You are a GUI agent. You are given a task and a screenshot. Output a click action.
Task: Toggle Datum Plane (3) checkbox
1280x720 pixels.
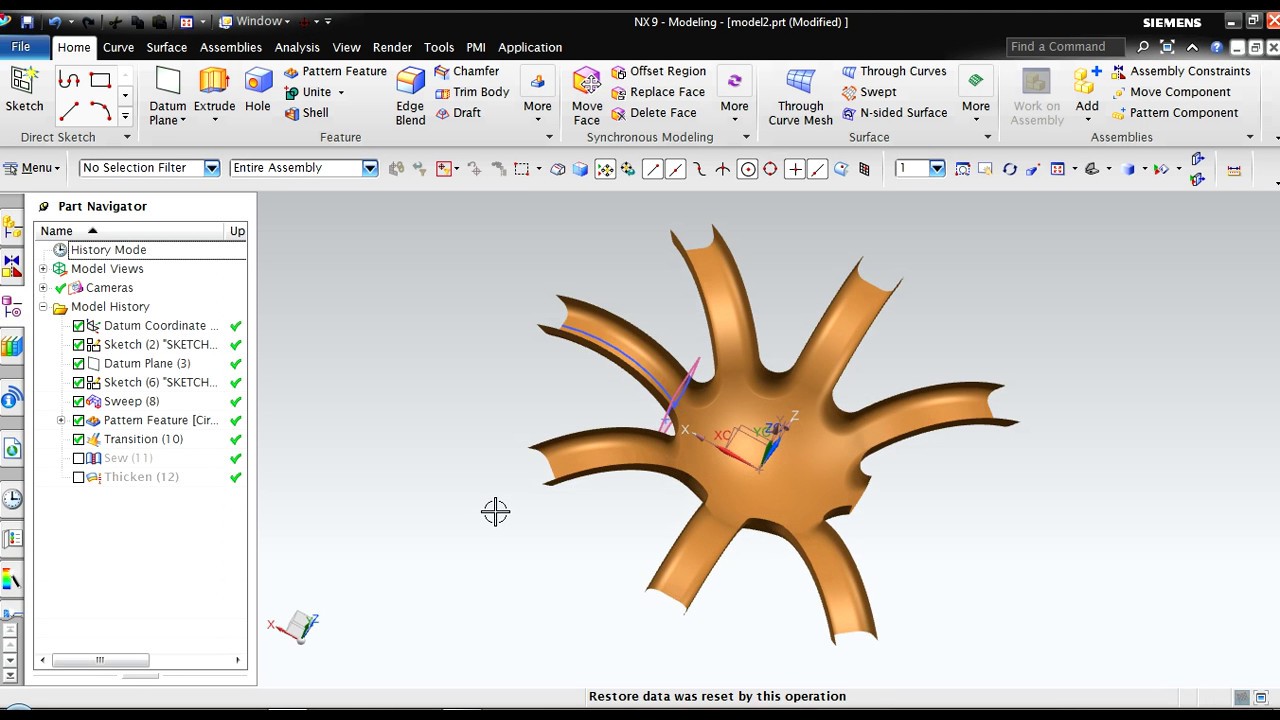(x=79, y=364)
